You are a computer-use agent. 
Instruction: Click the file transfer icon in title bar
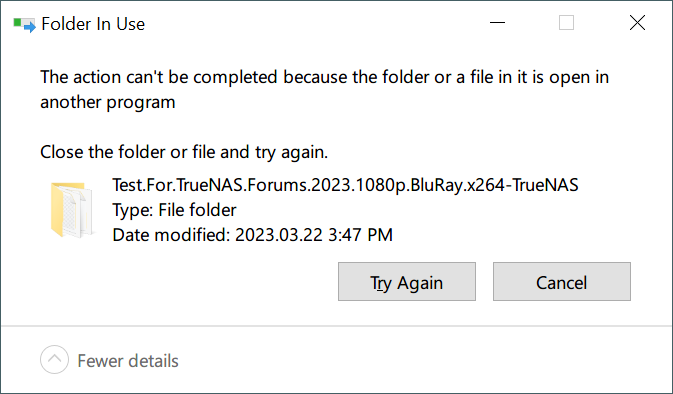[24, 24]
